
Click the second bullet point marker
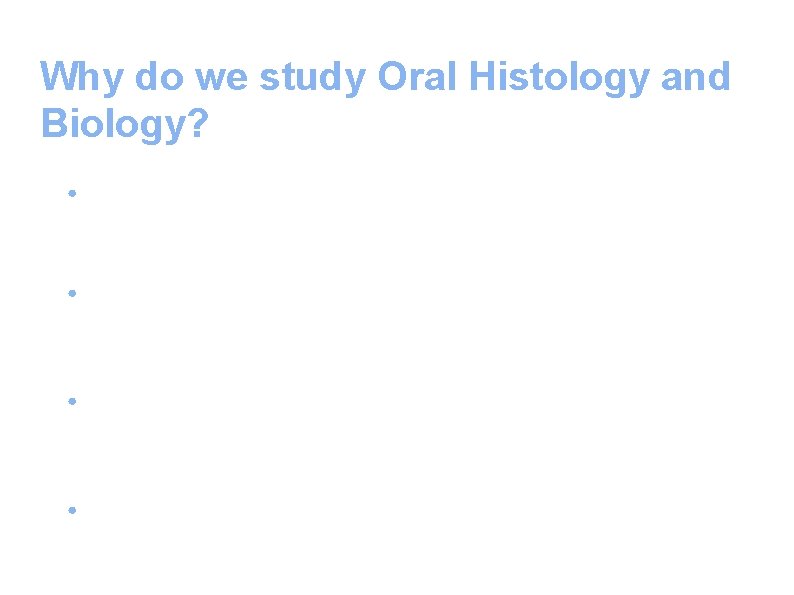(73, 293)
